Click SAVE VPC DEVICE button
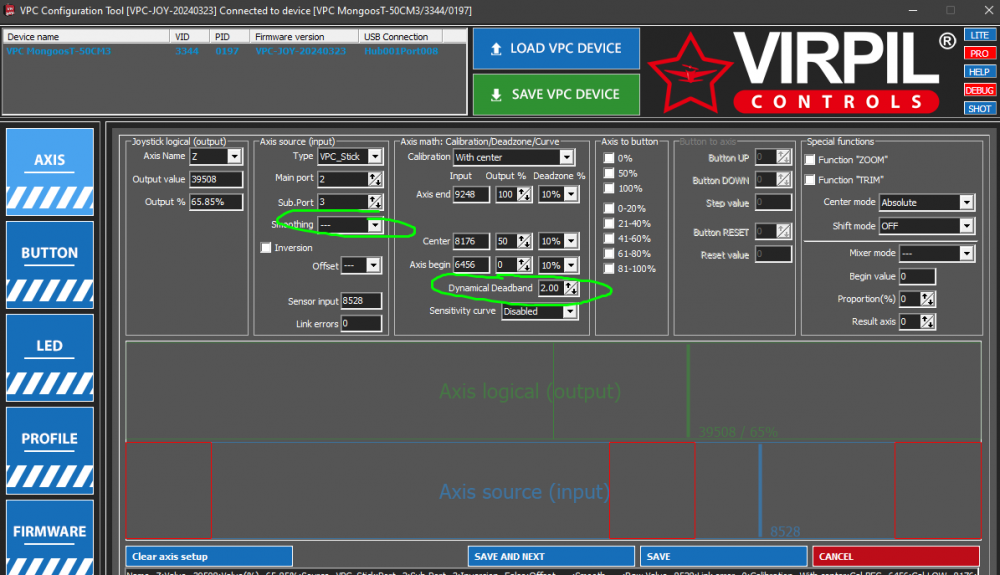 click(x=556, y=94)
